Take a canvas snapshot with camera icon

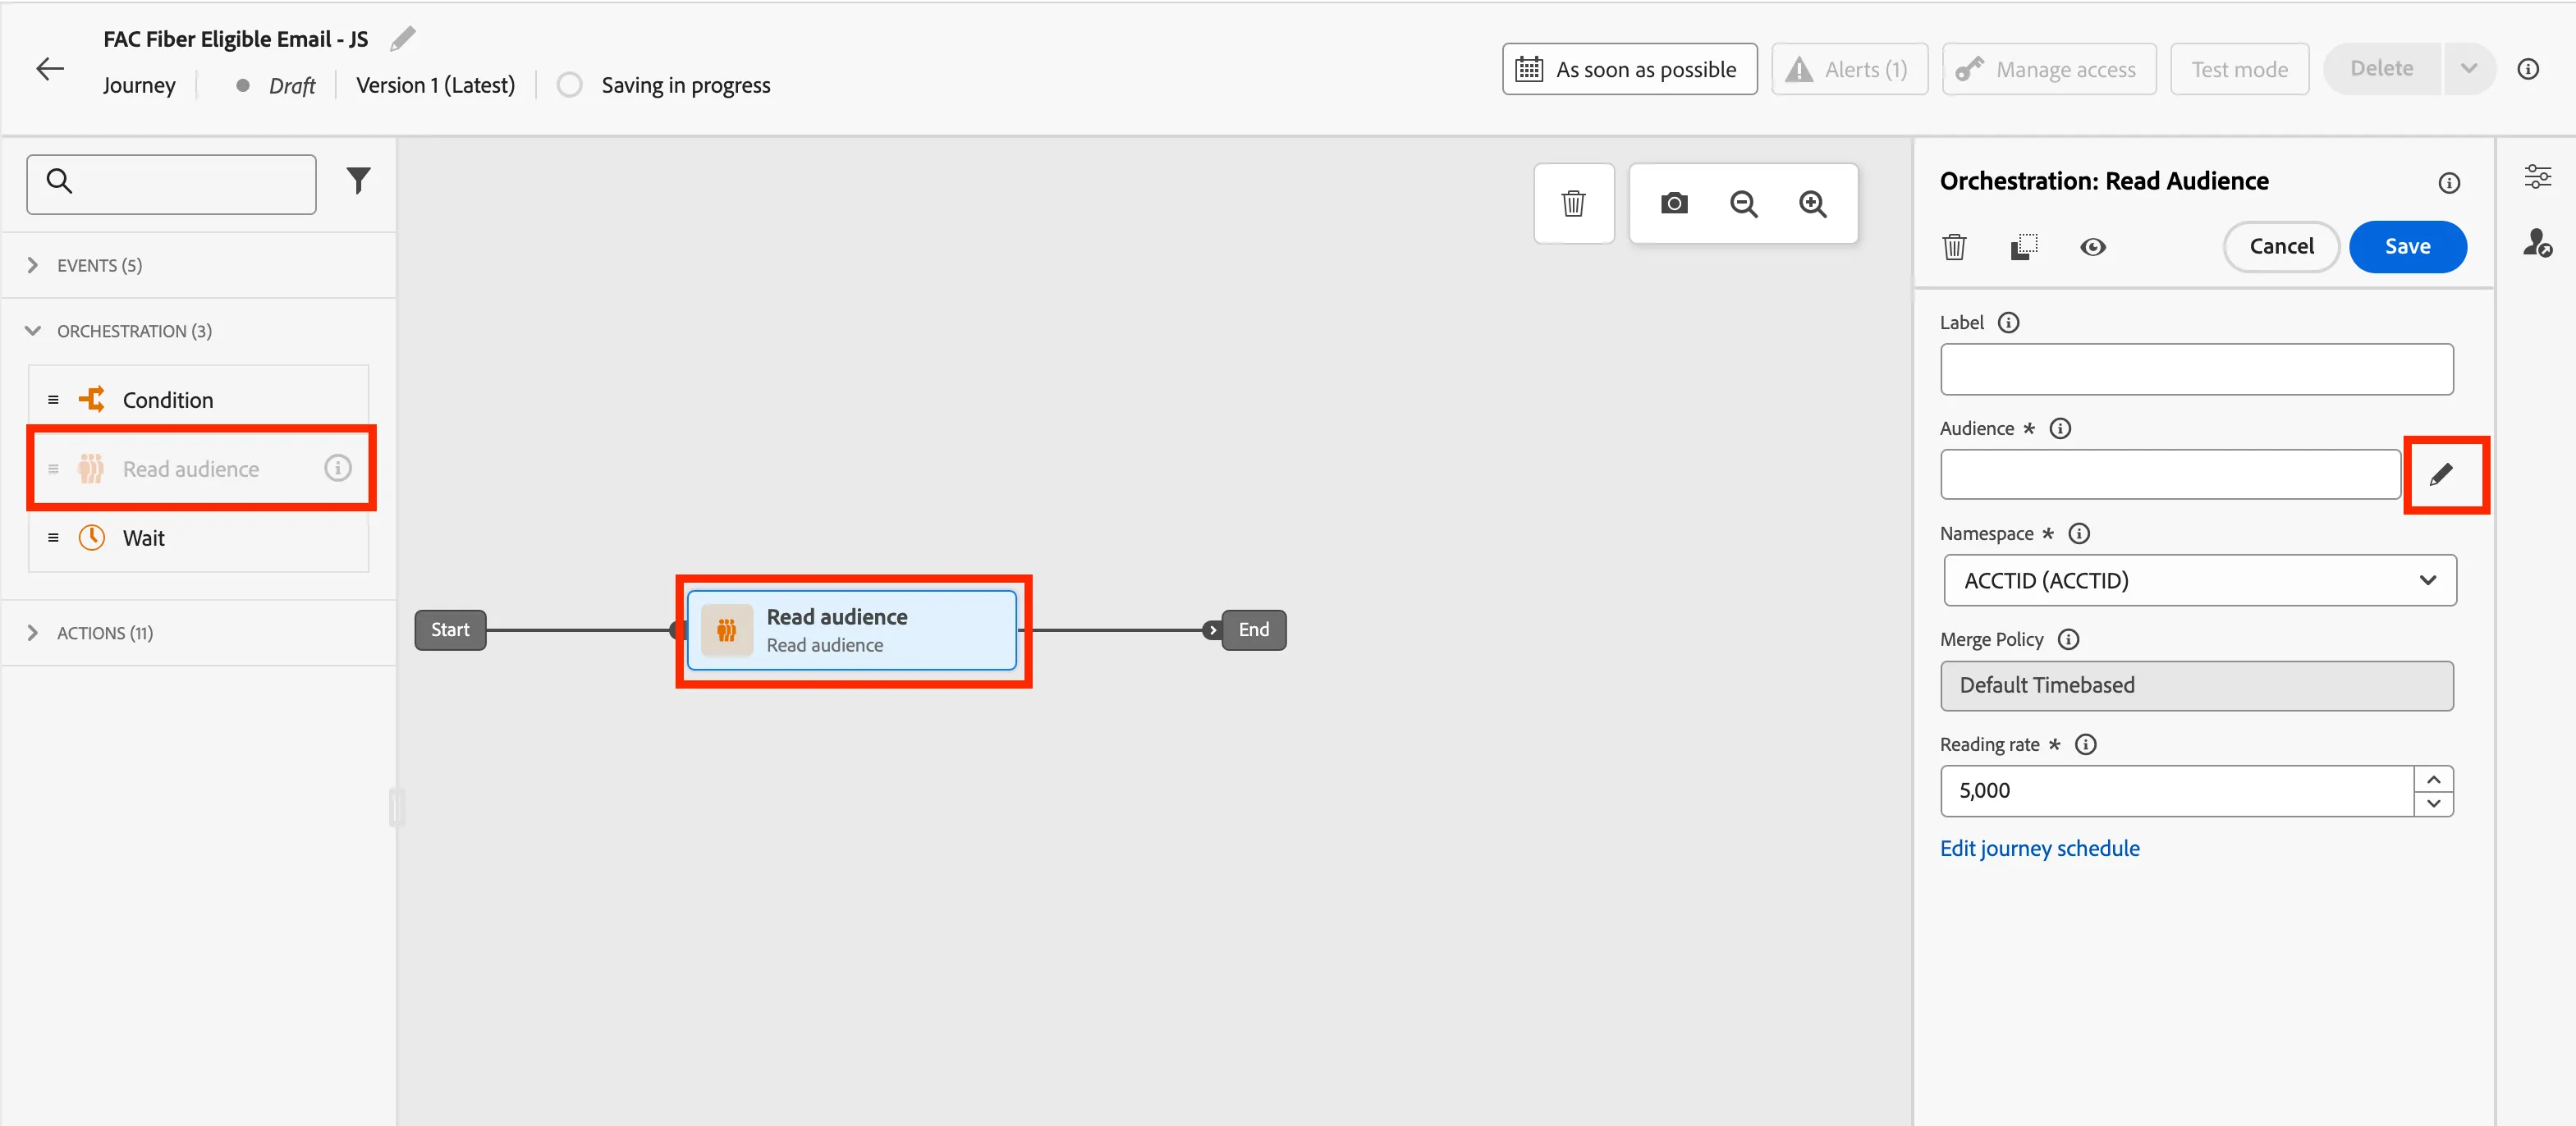1674,204
